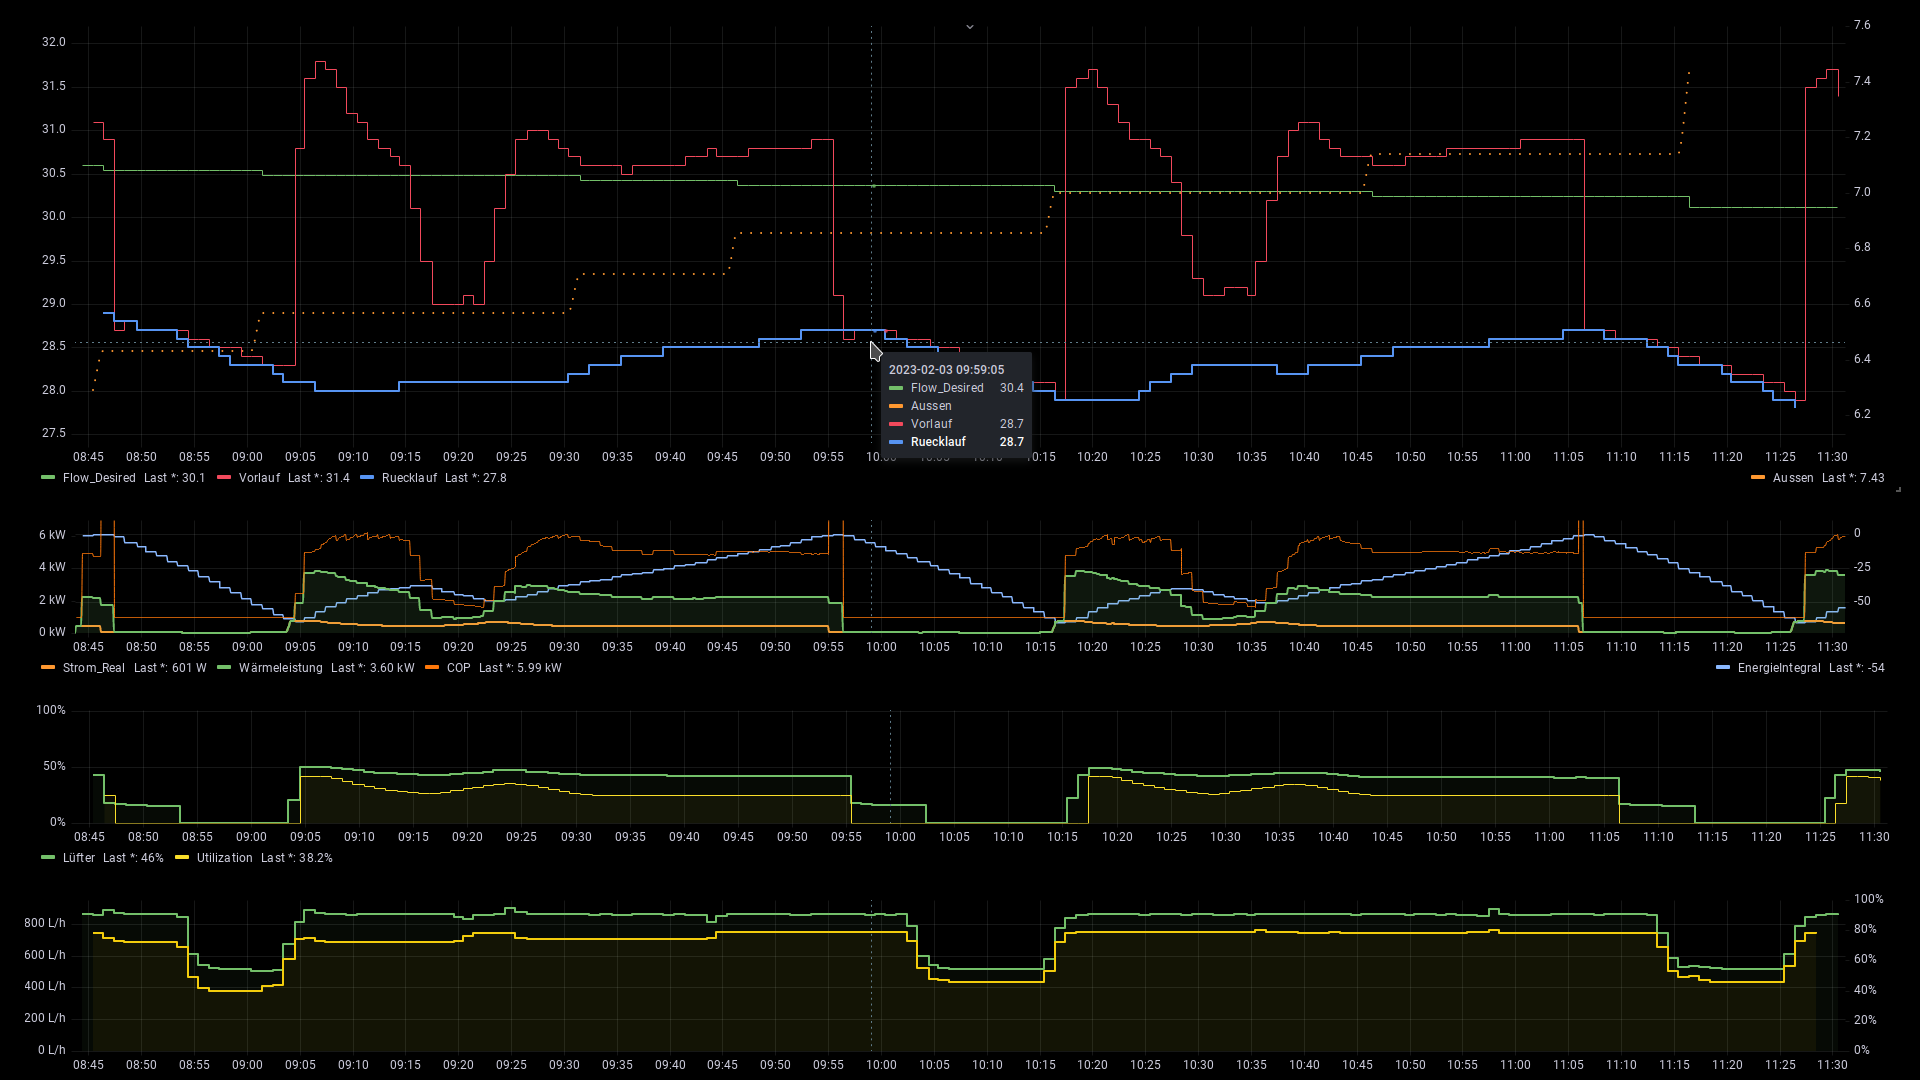
Task: Click Utilization value 'Last *: 38.2%'
Action: pos(297,858)
